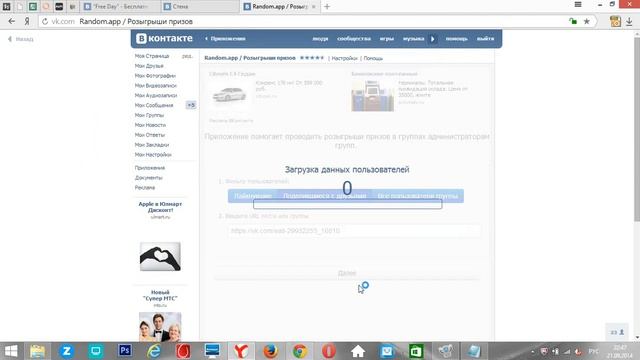Image resolution: width=640 pixels, height=360 pixels.
Task: Open 'Мои Аудиозаписи' in sidebar
Action: (156, 95)
